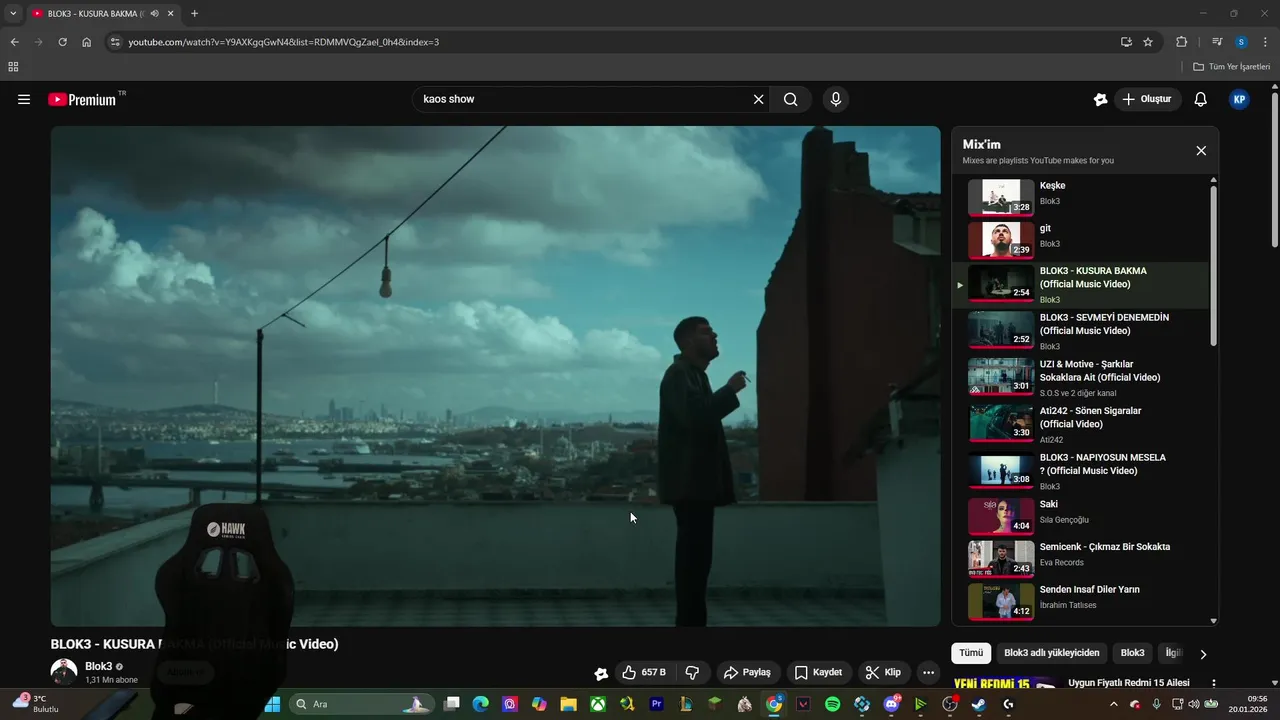Screen dimensions: 1280x720
Task: Click install app icon in address bar
Action: 1126,42
